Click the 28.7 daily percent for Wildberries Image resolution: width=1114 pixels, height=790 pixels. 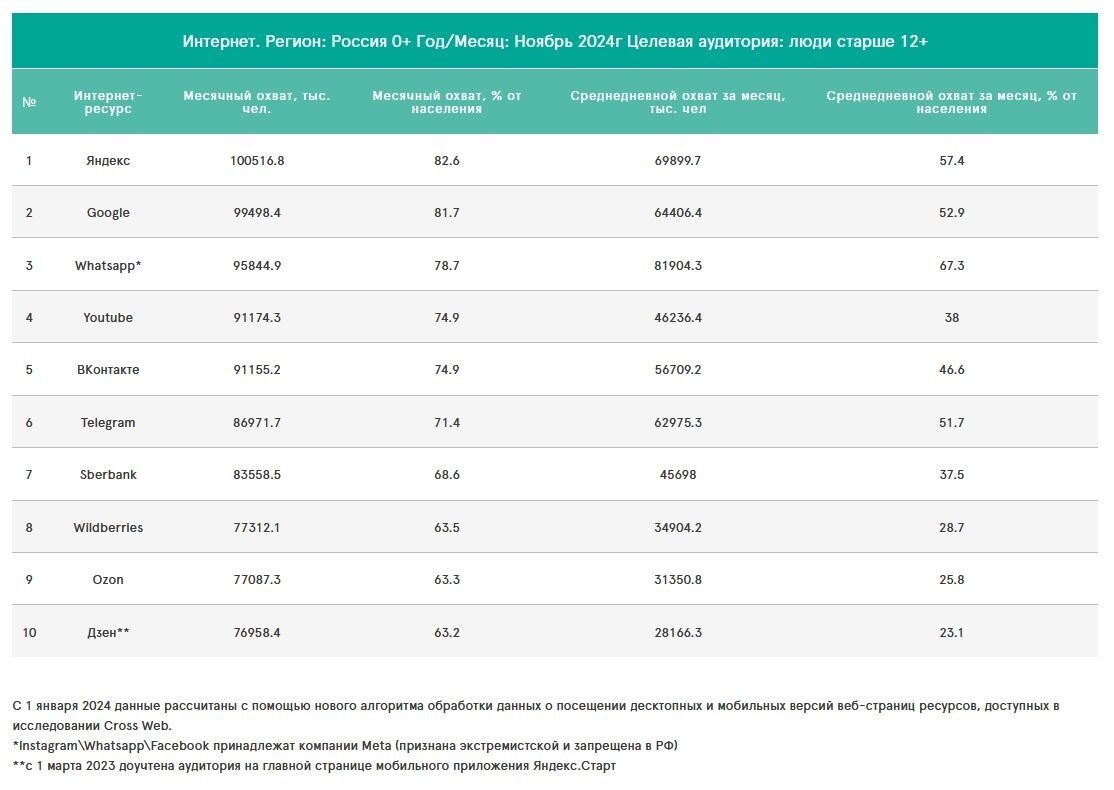tap(951, 528)
